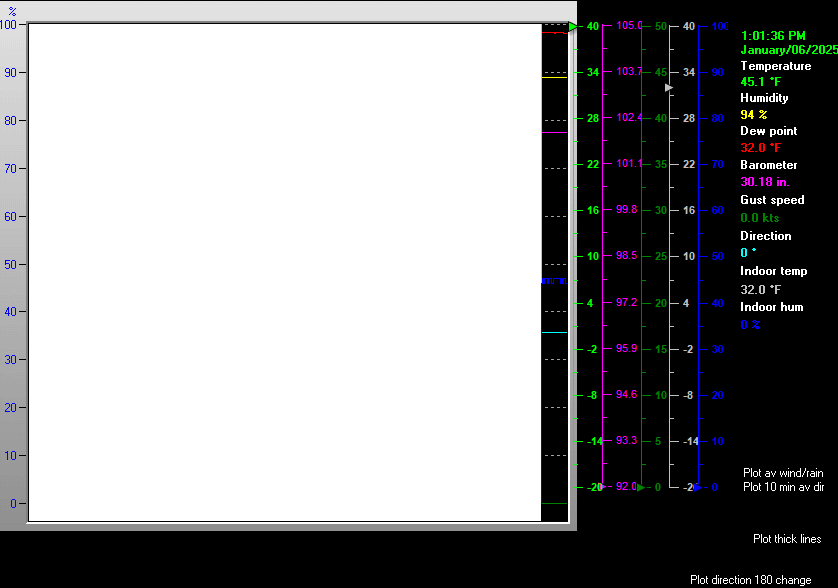
Task: Select the Humidity label
Action: coord(764,98)
